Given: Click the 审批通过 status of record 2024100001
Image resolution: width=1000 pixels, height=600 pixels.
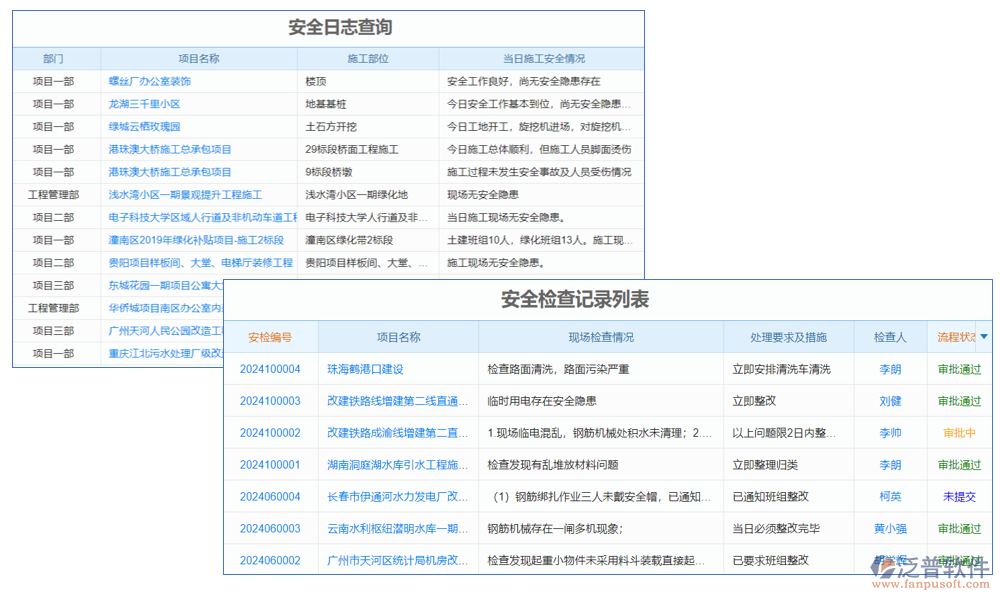Looking at the screenshot, I should point(959,464).
